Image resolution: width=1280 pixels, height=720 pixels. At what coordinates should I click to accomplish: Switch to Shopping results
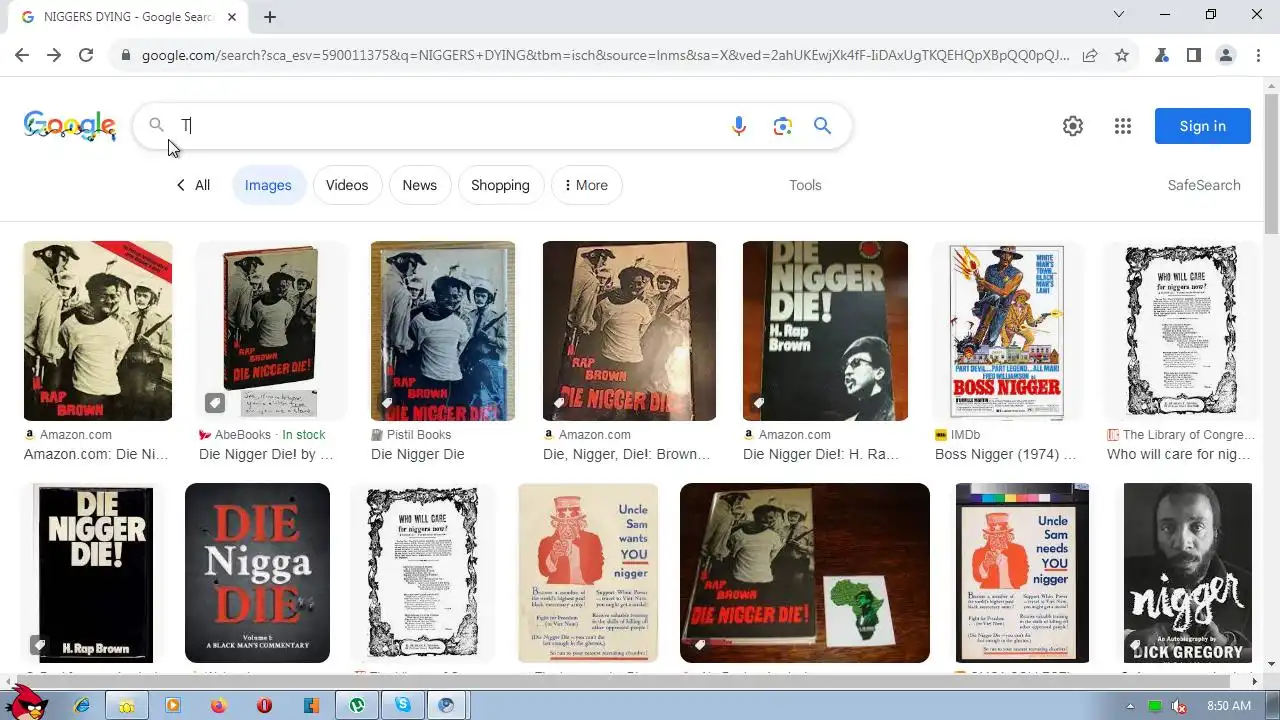pos(500,185)
